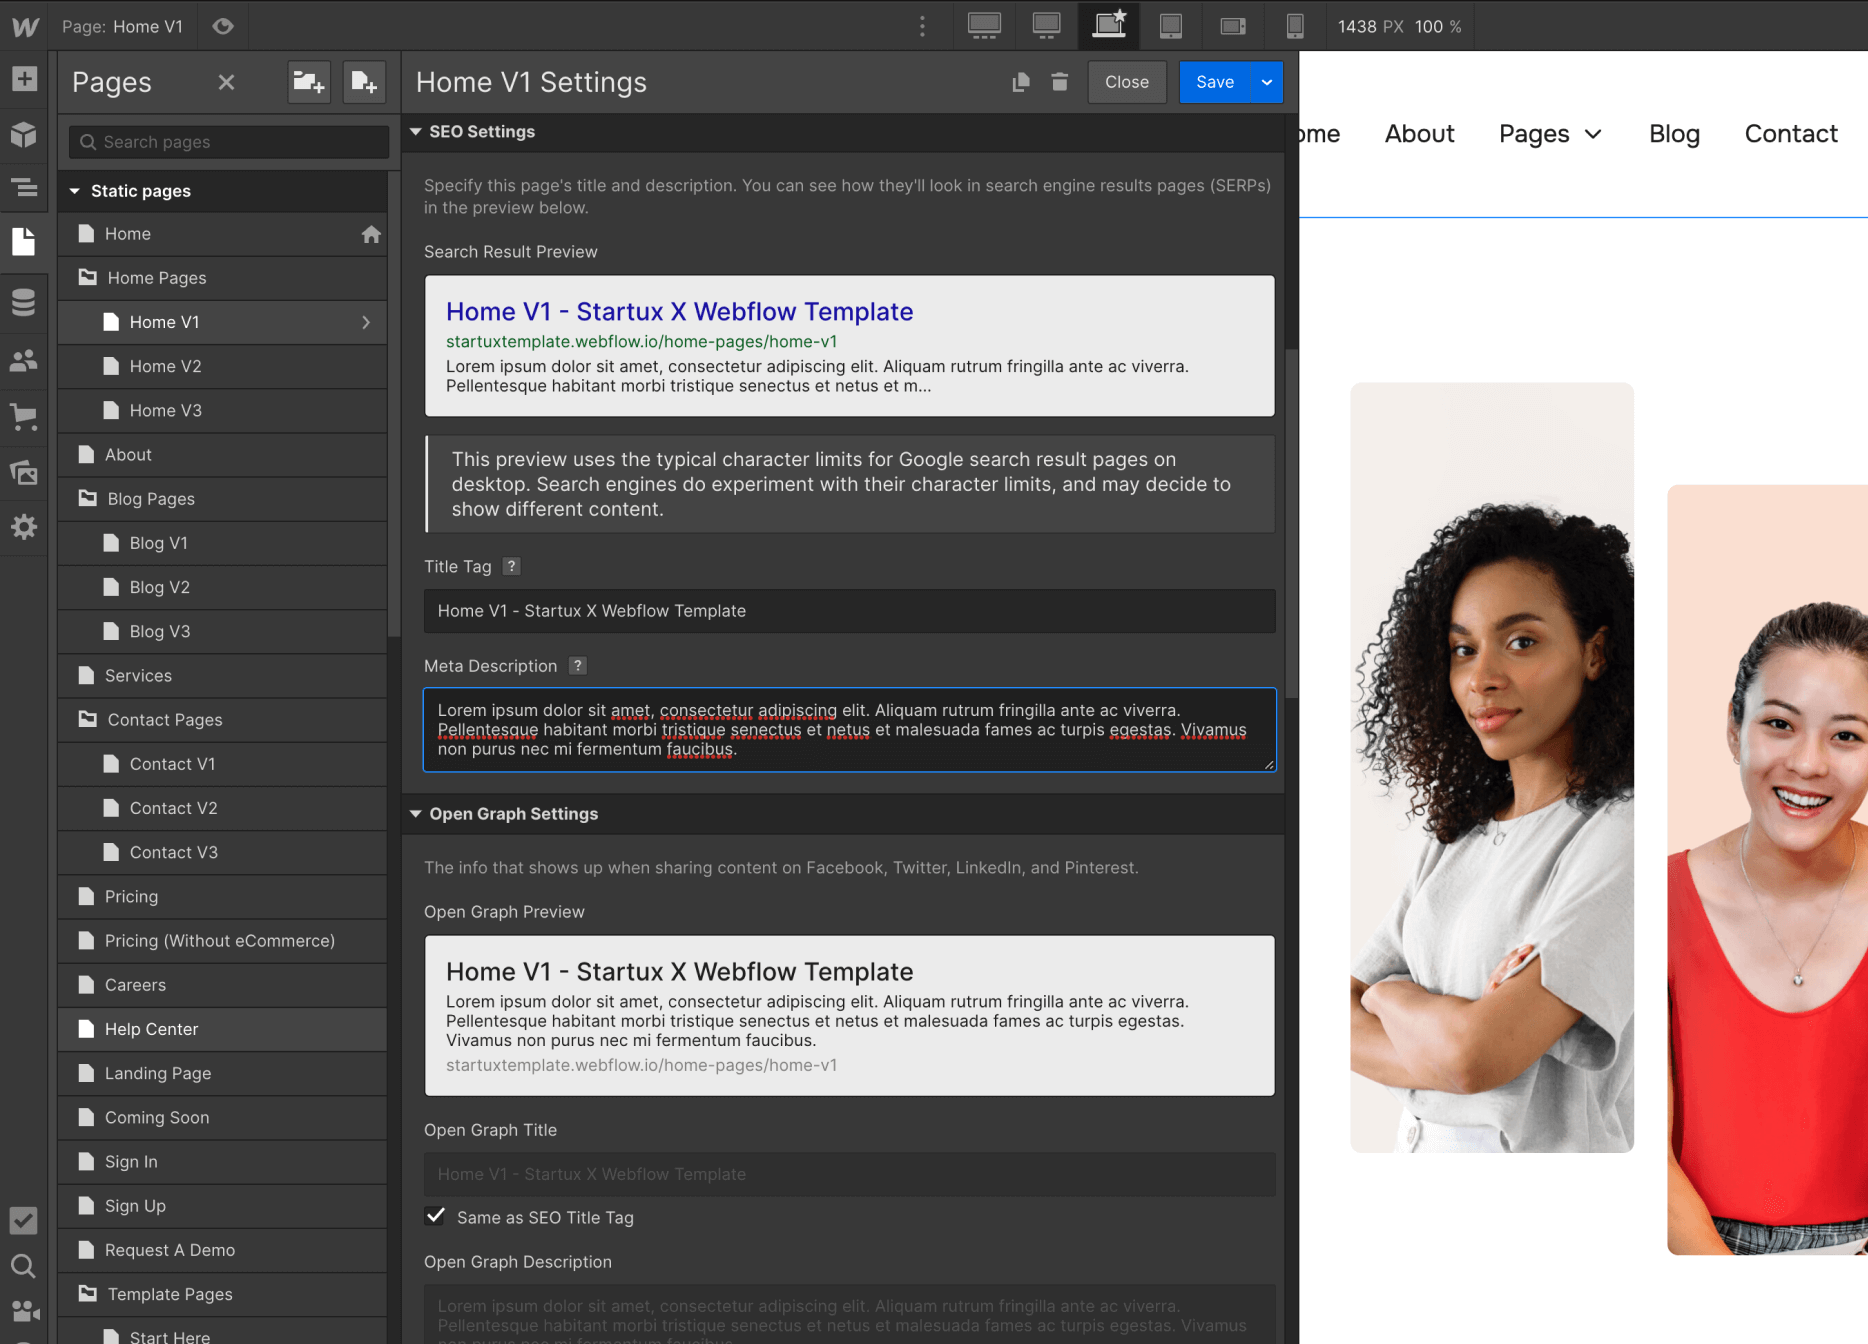The width and height of the screenshot is (1868, 1344).
Task: Open Site Settings with the gear icon
Action: pos(24,528)
